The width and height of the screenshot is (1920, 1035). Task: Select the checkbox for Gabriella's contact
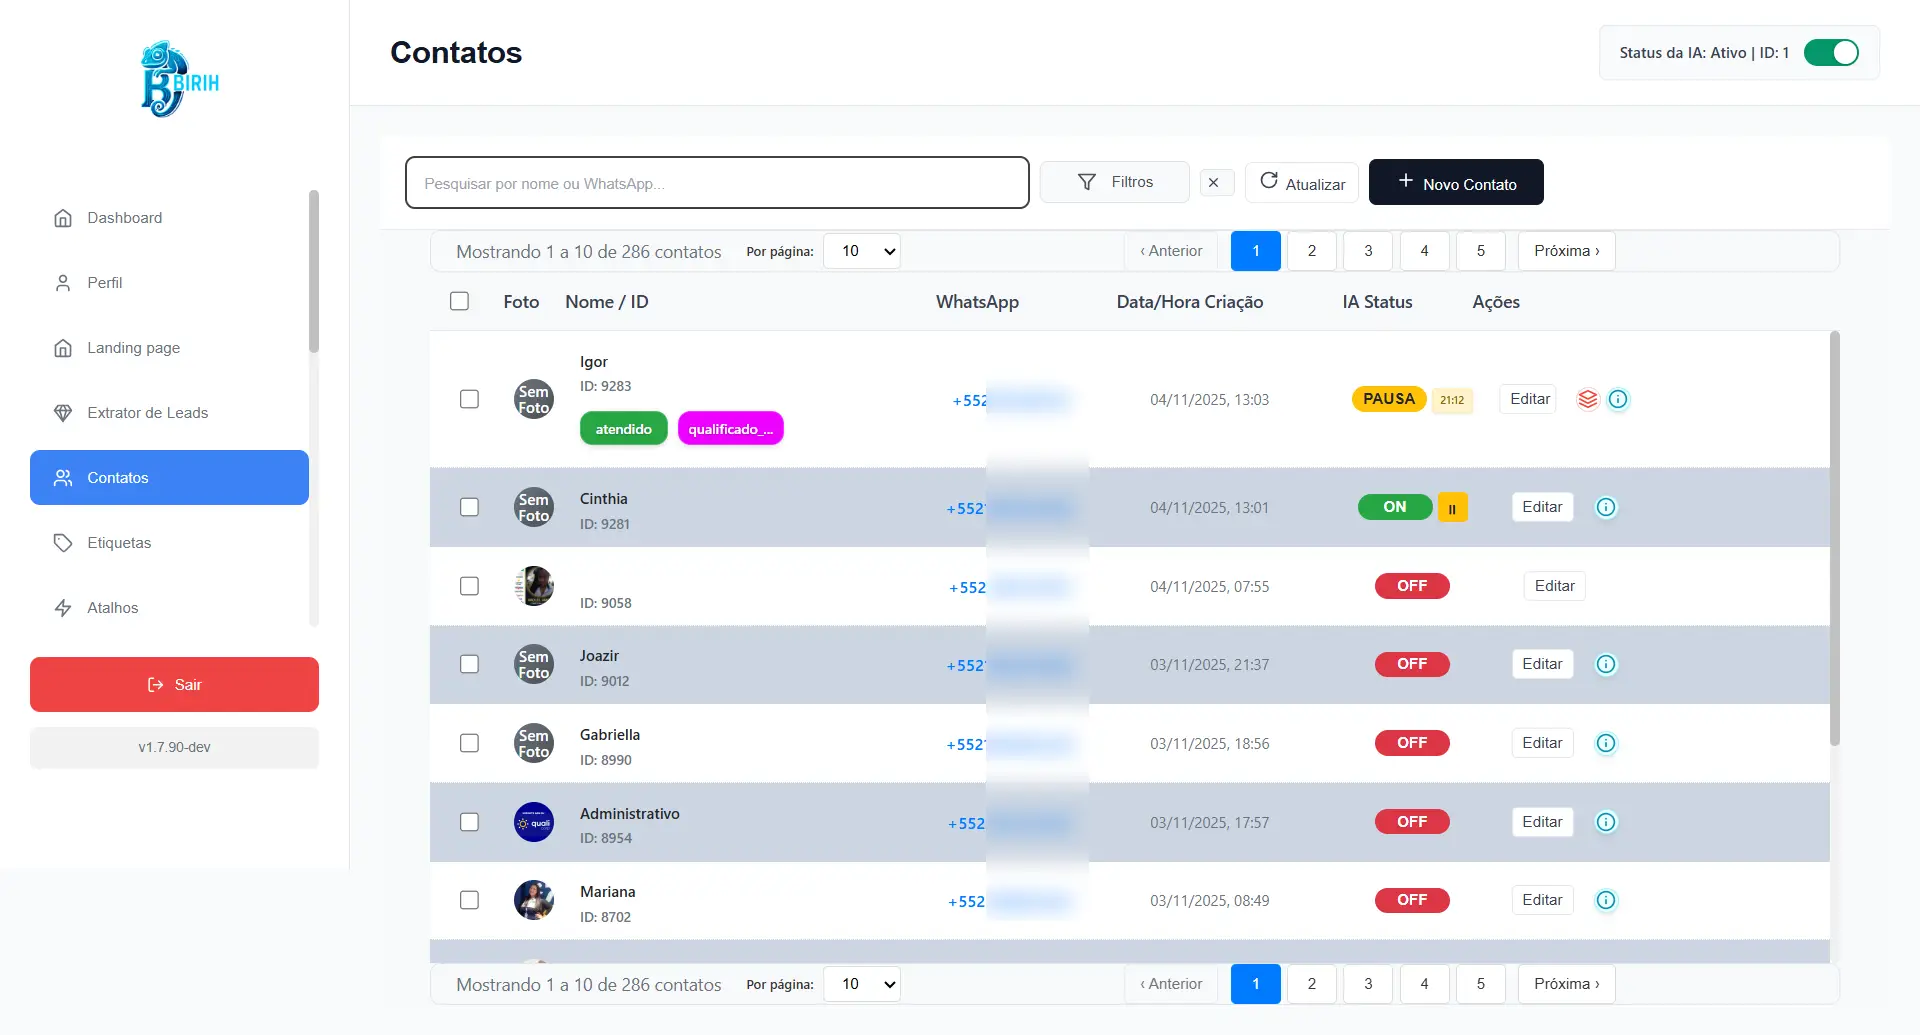pyautogui.click(x=469, y=744)
